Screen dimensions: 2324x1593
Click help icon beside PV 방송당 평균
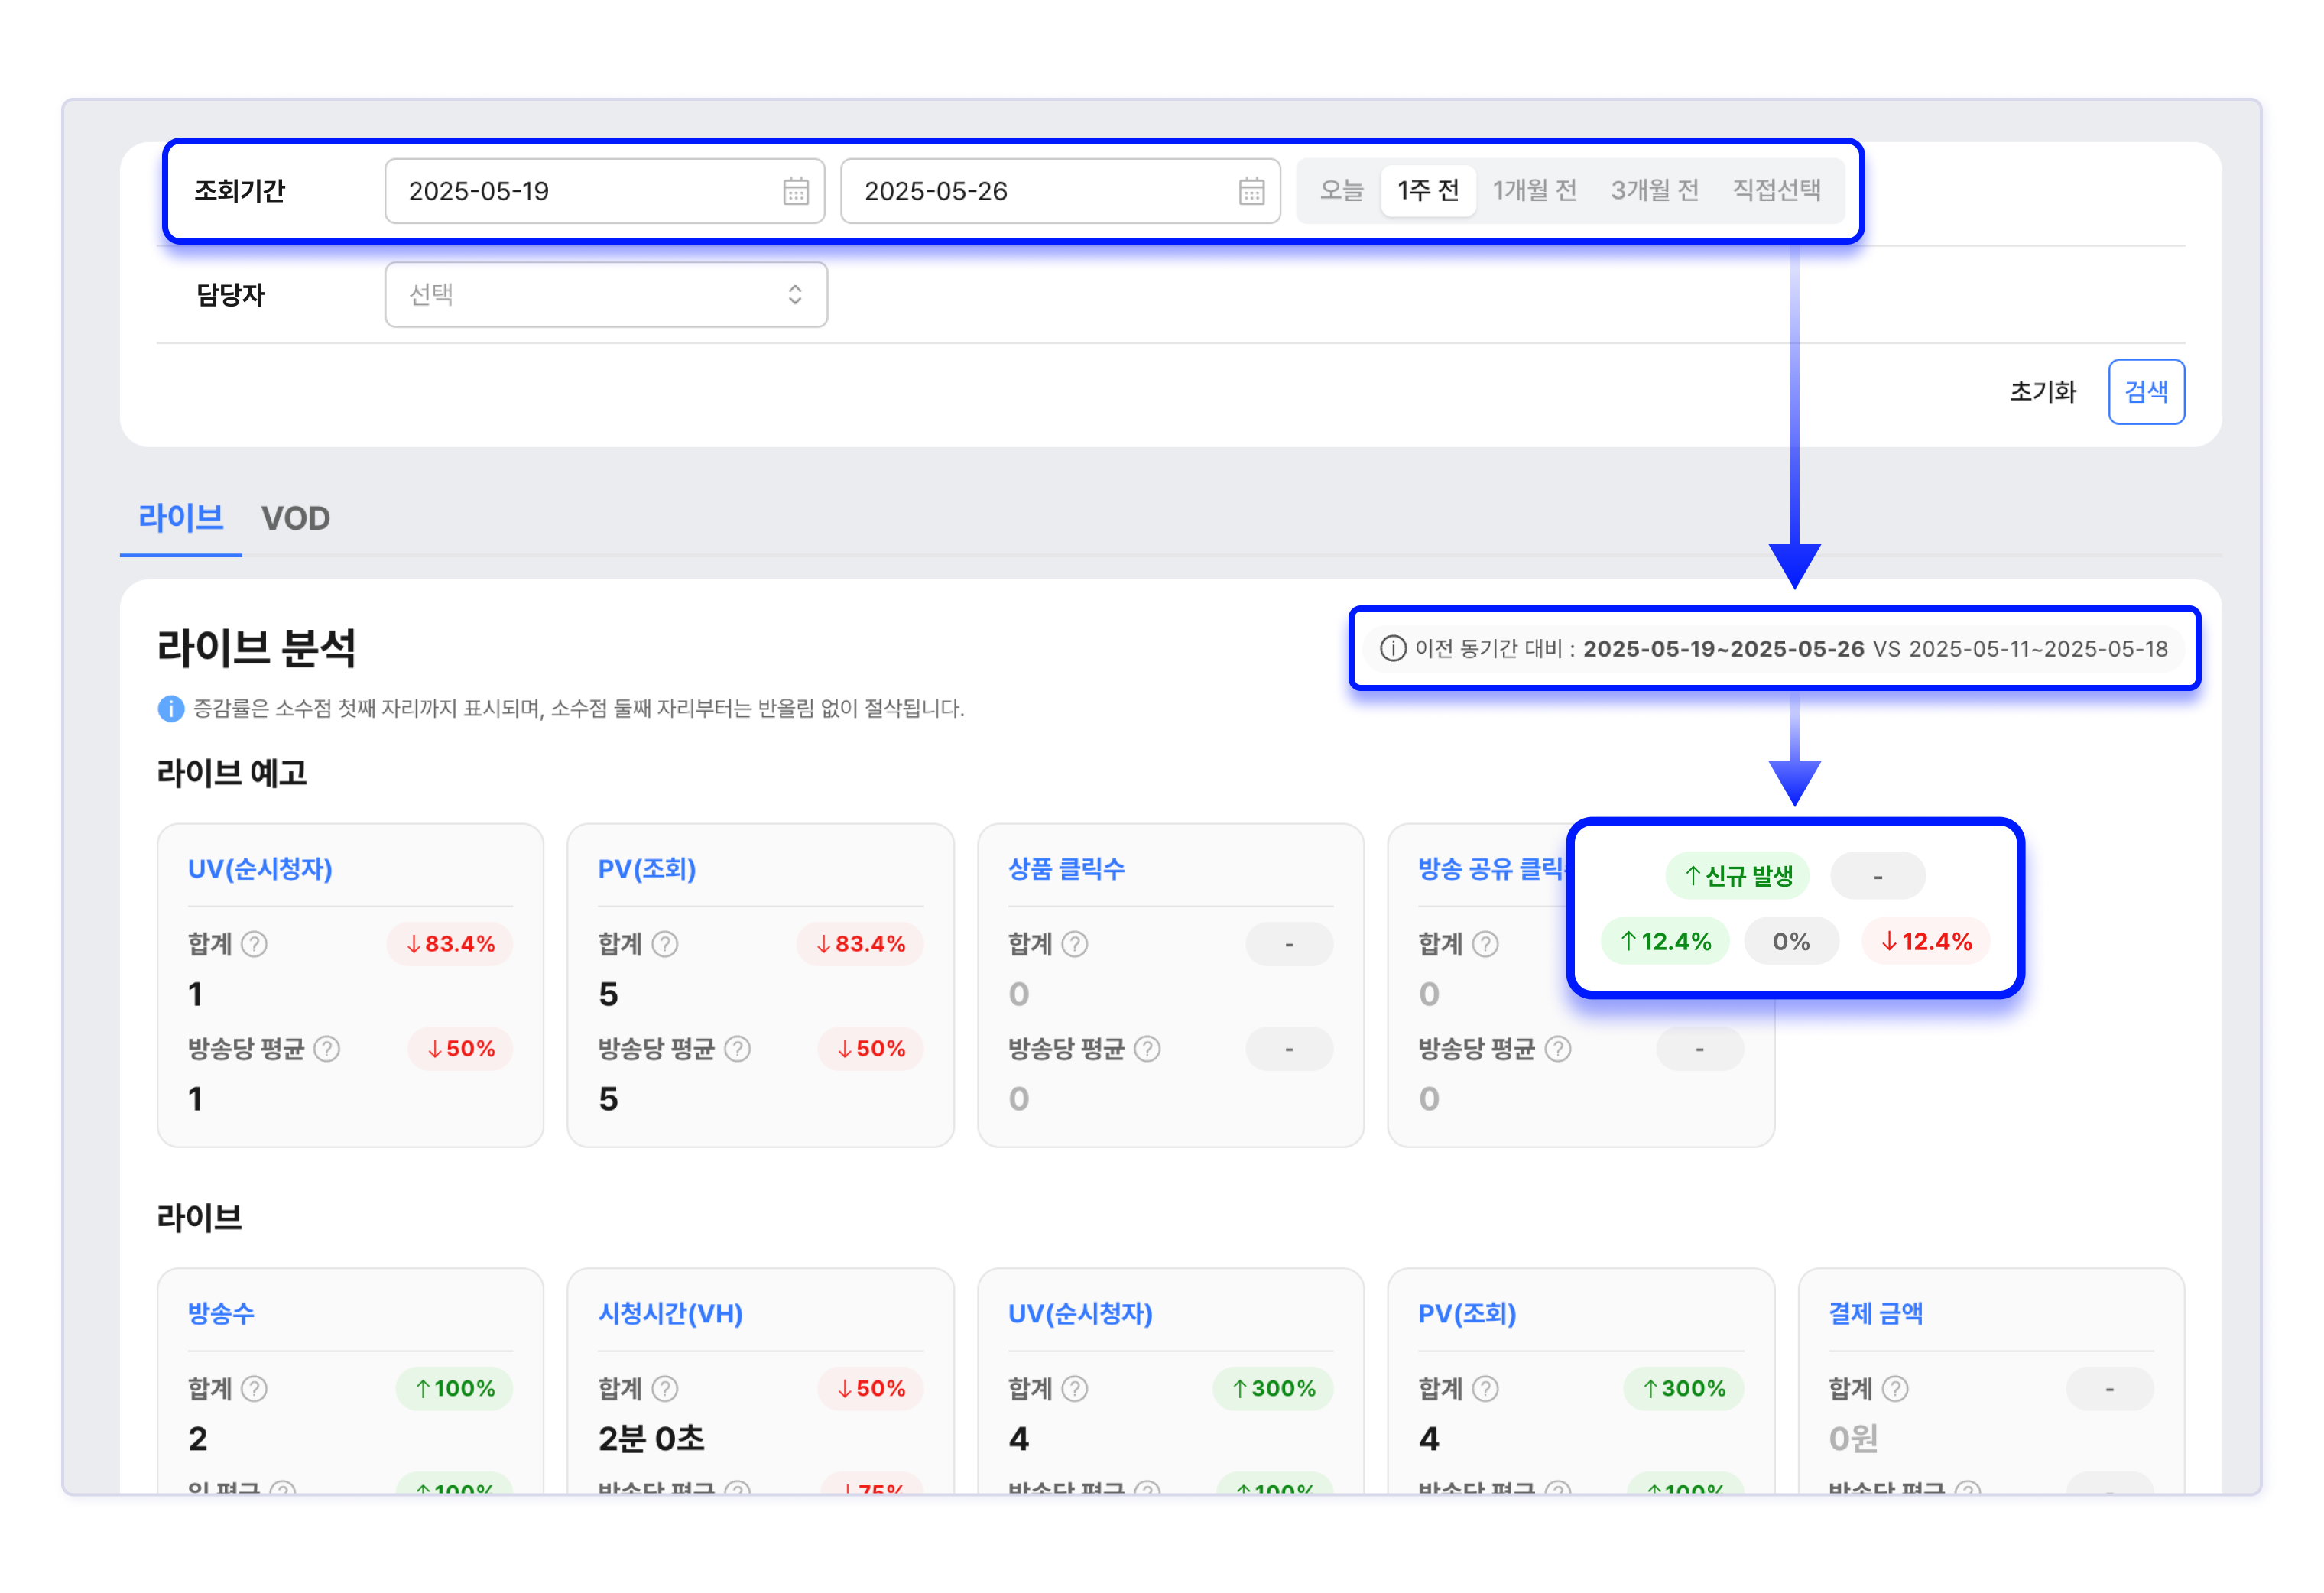737,1049
